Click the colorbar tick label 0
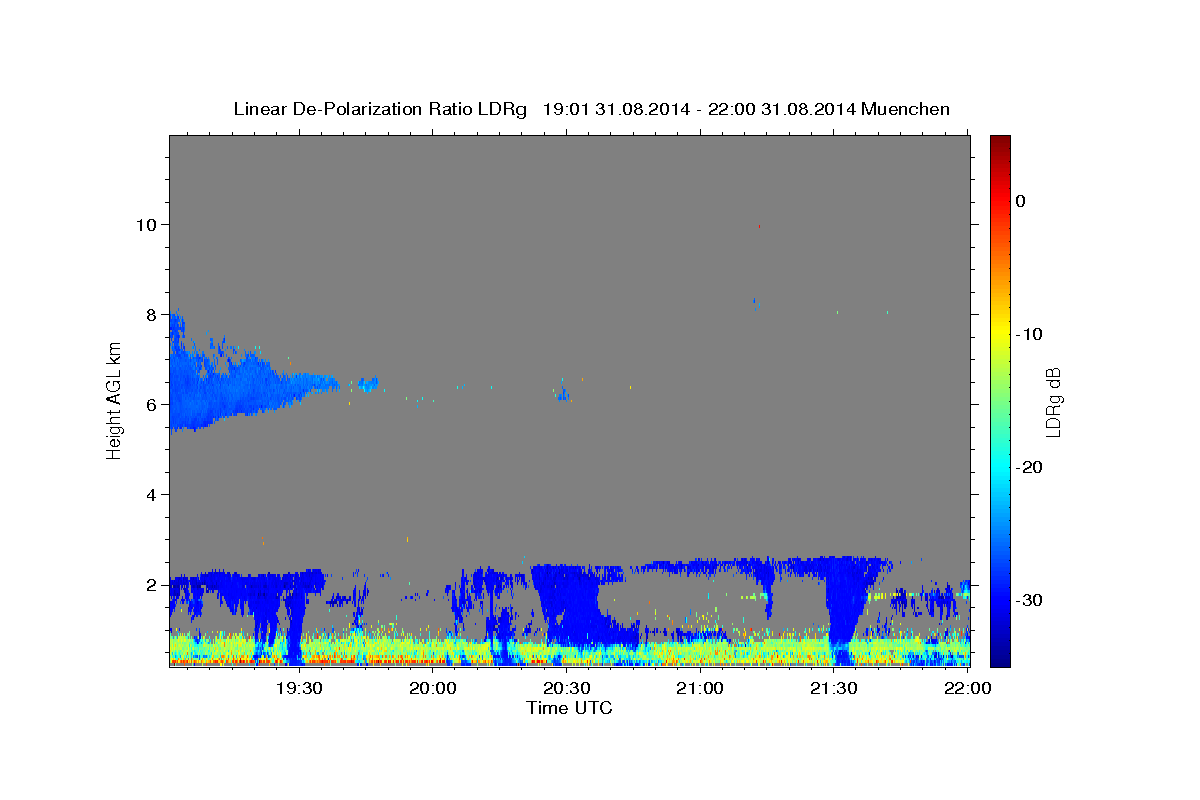 coord(1020,201)
